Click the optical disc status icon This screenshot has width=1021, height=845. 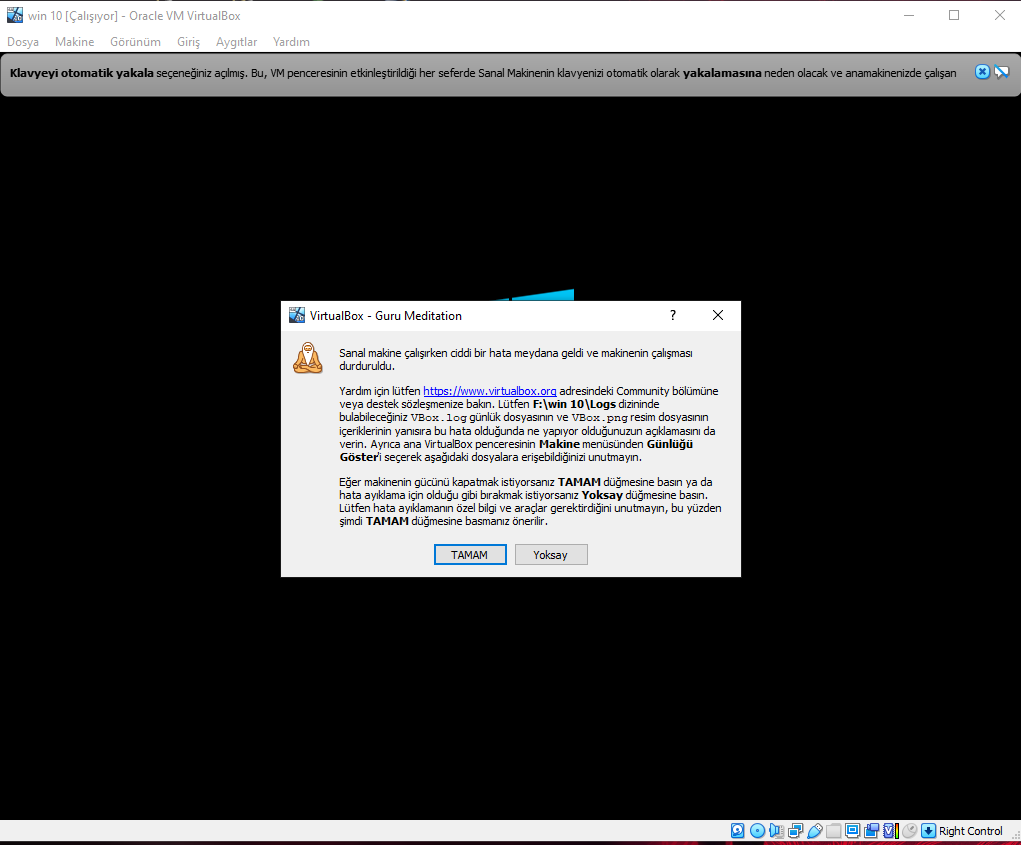pos(757,831)
